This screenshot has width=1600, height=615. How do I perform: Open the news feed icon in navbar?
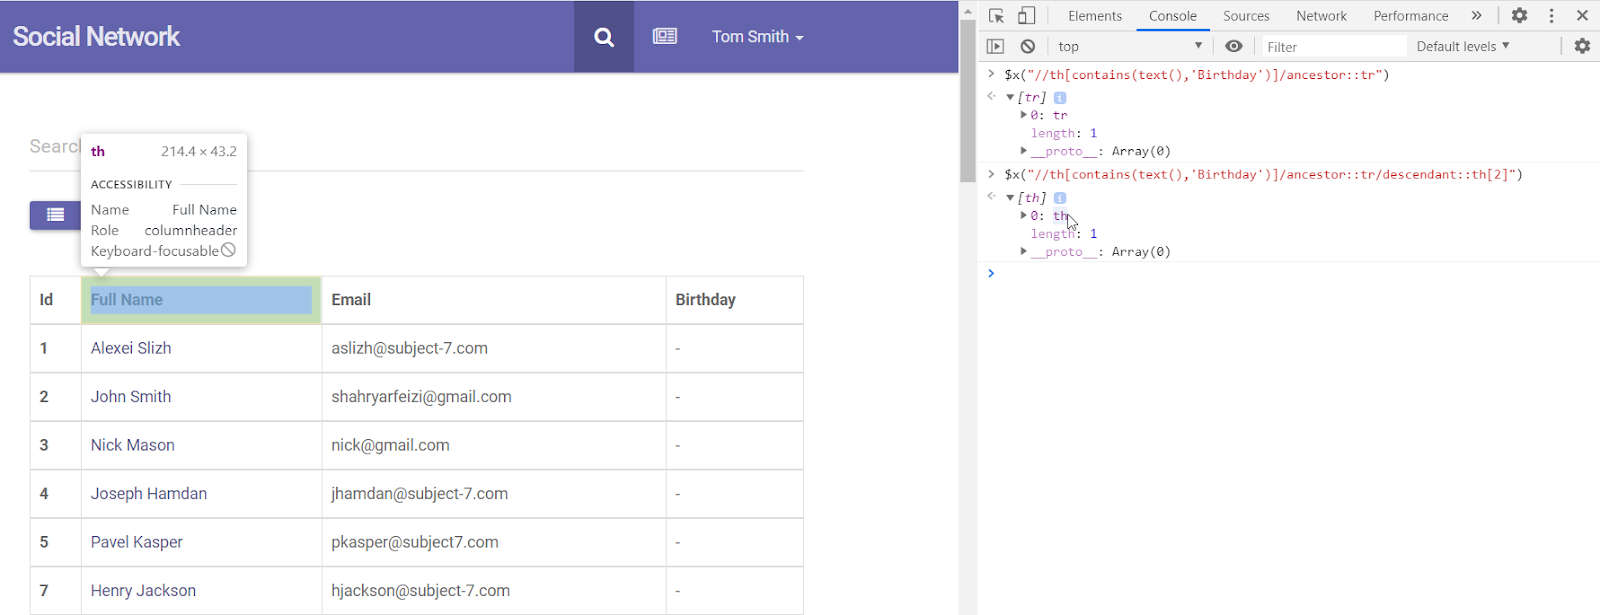tap(665, 37)
